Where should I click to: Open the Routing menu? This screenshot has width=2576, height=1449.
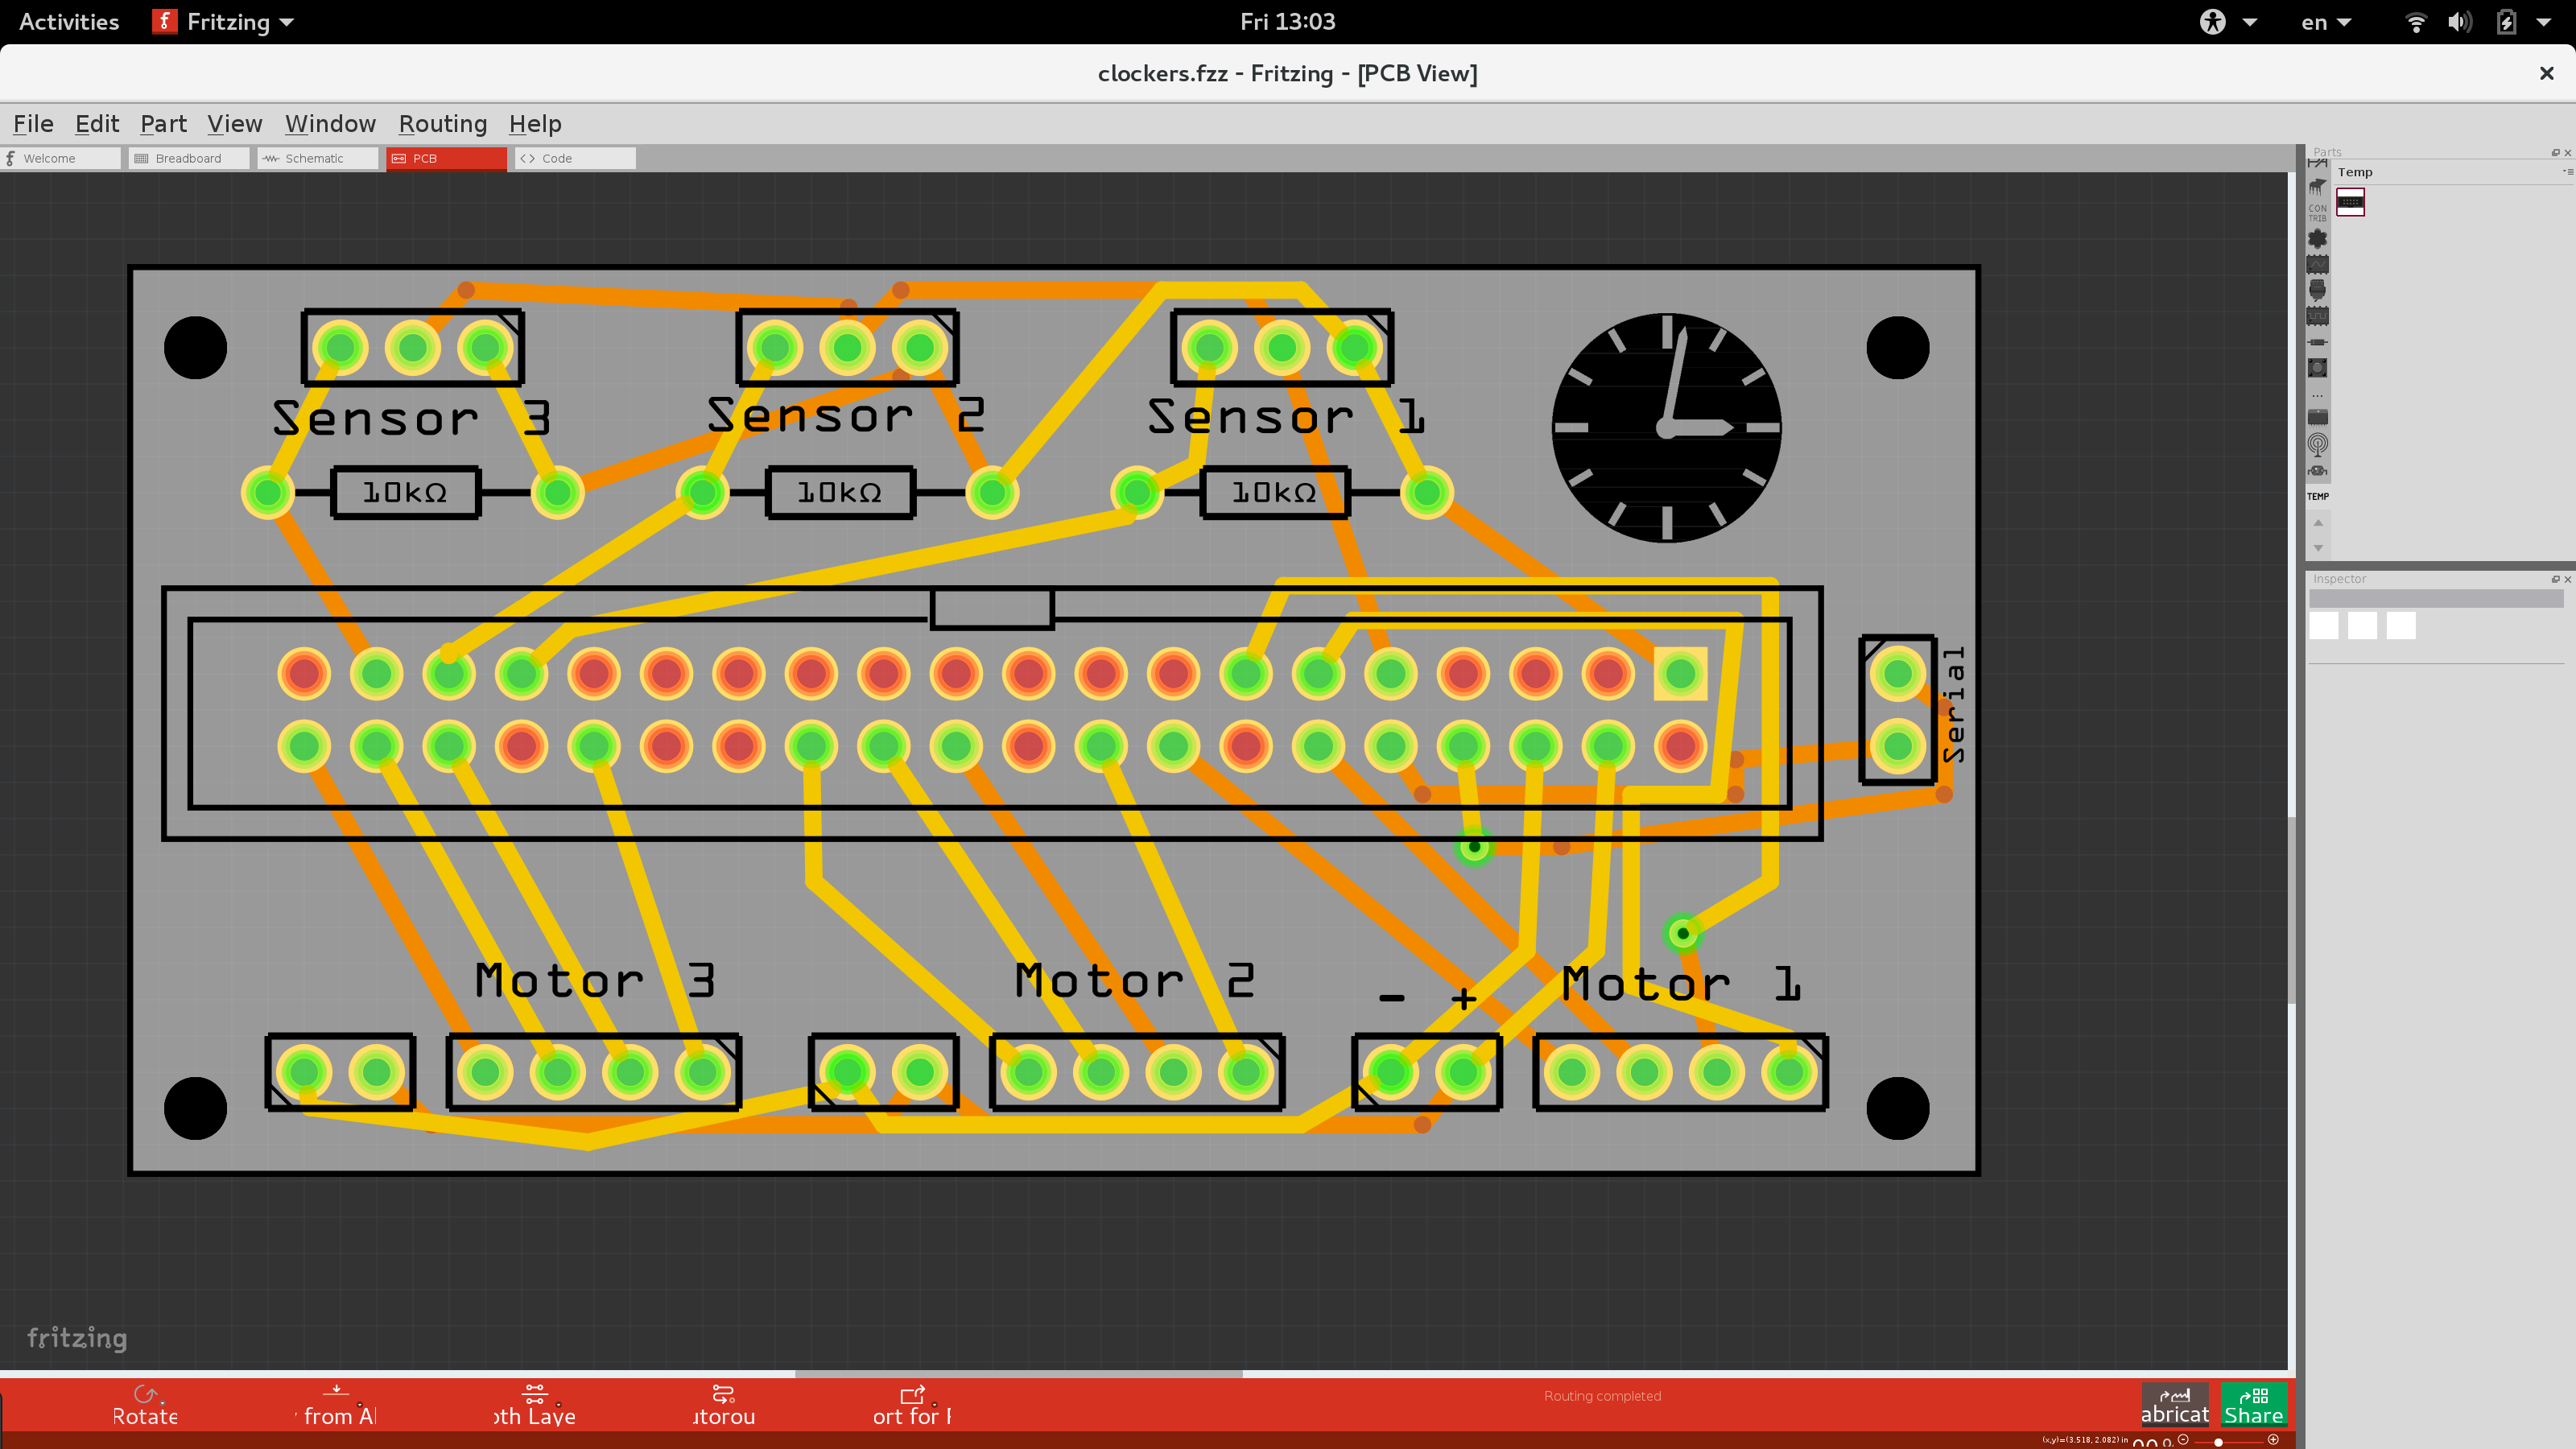coord(442,123)
